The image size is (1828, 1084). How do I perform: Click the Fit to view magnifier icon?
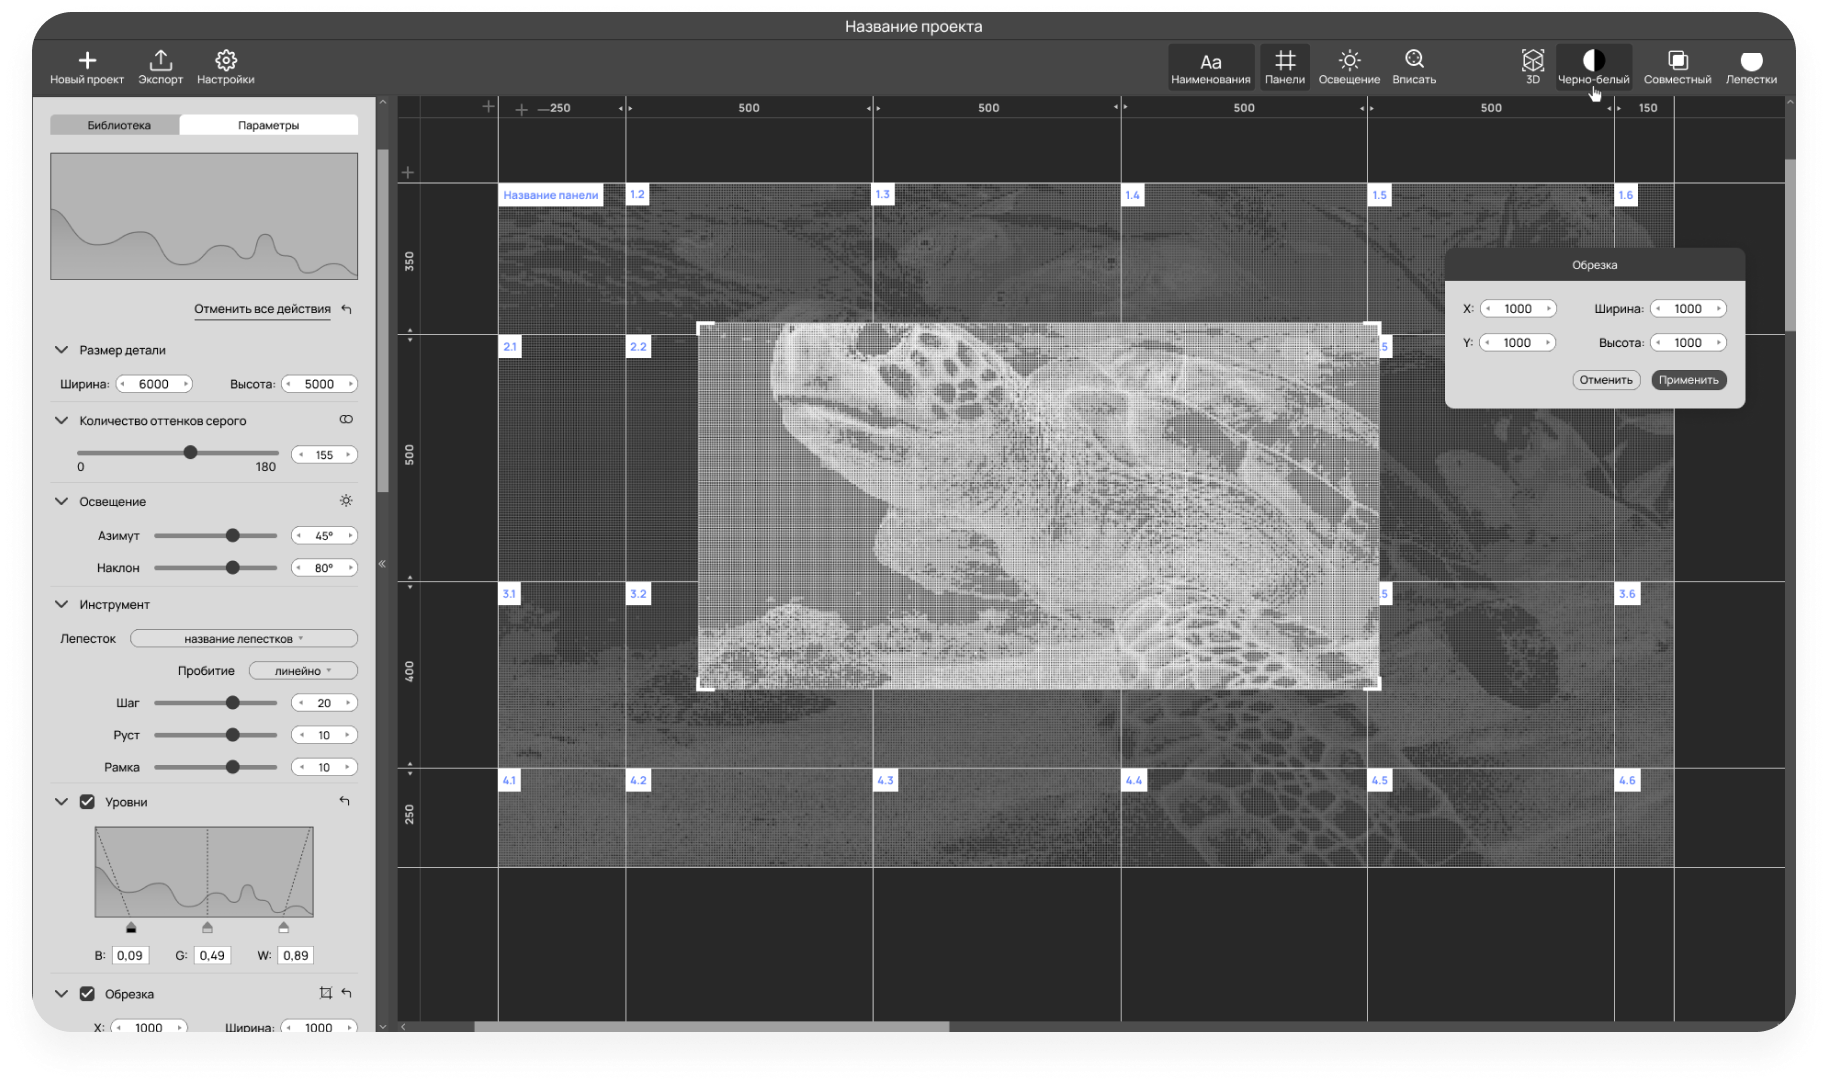tap(1414, 61)
